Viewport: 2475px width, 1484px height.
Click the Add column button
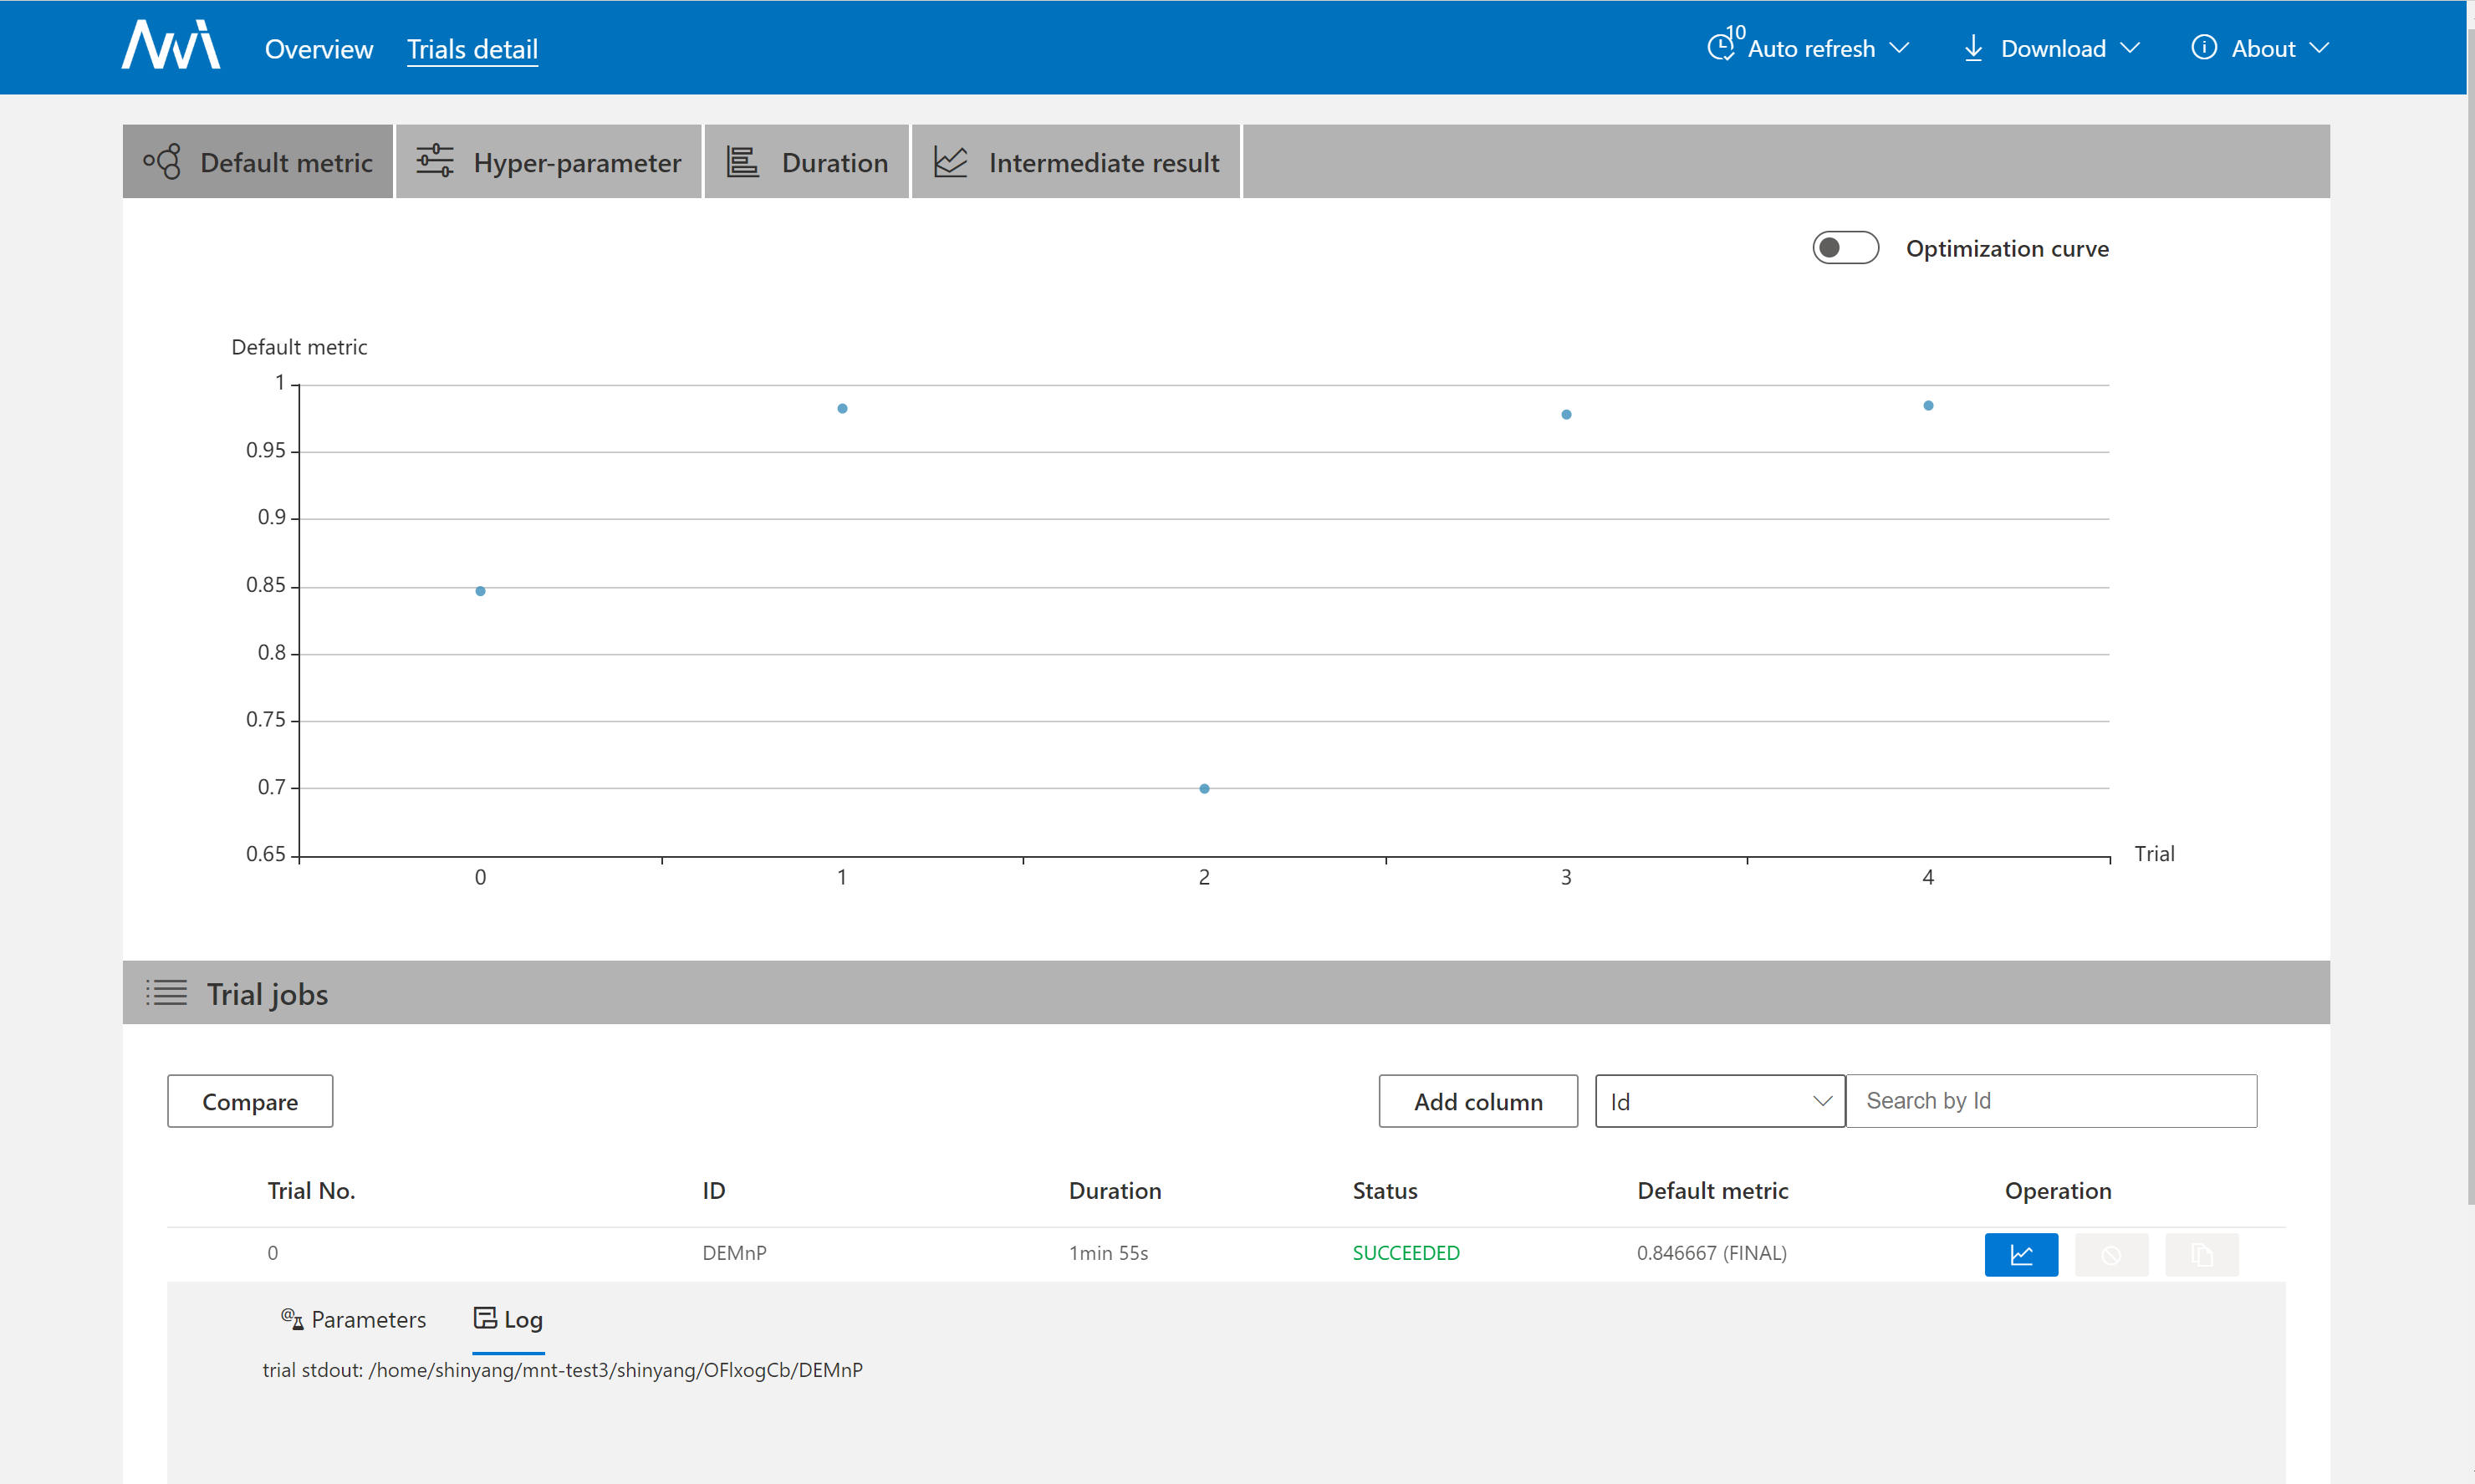1477,1101
